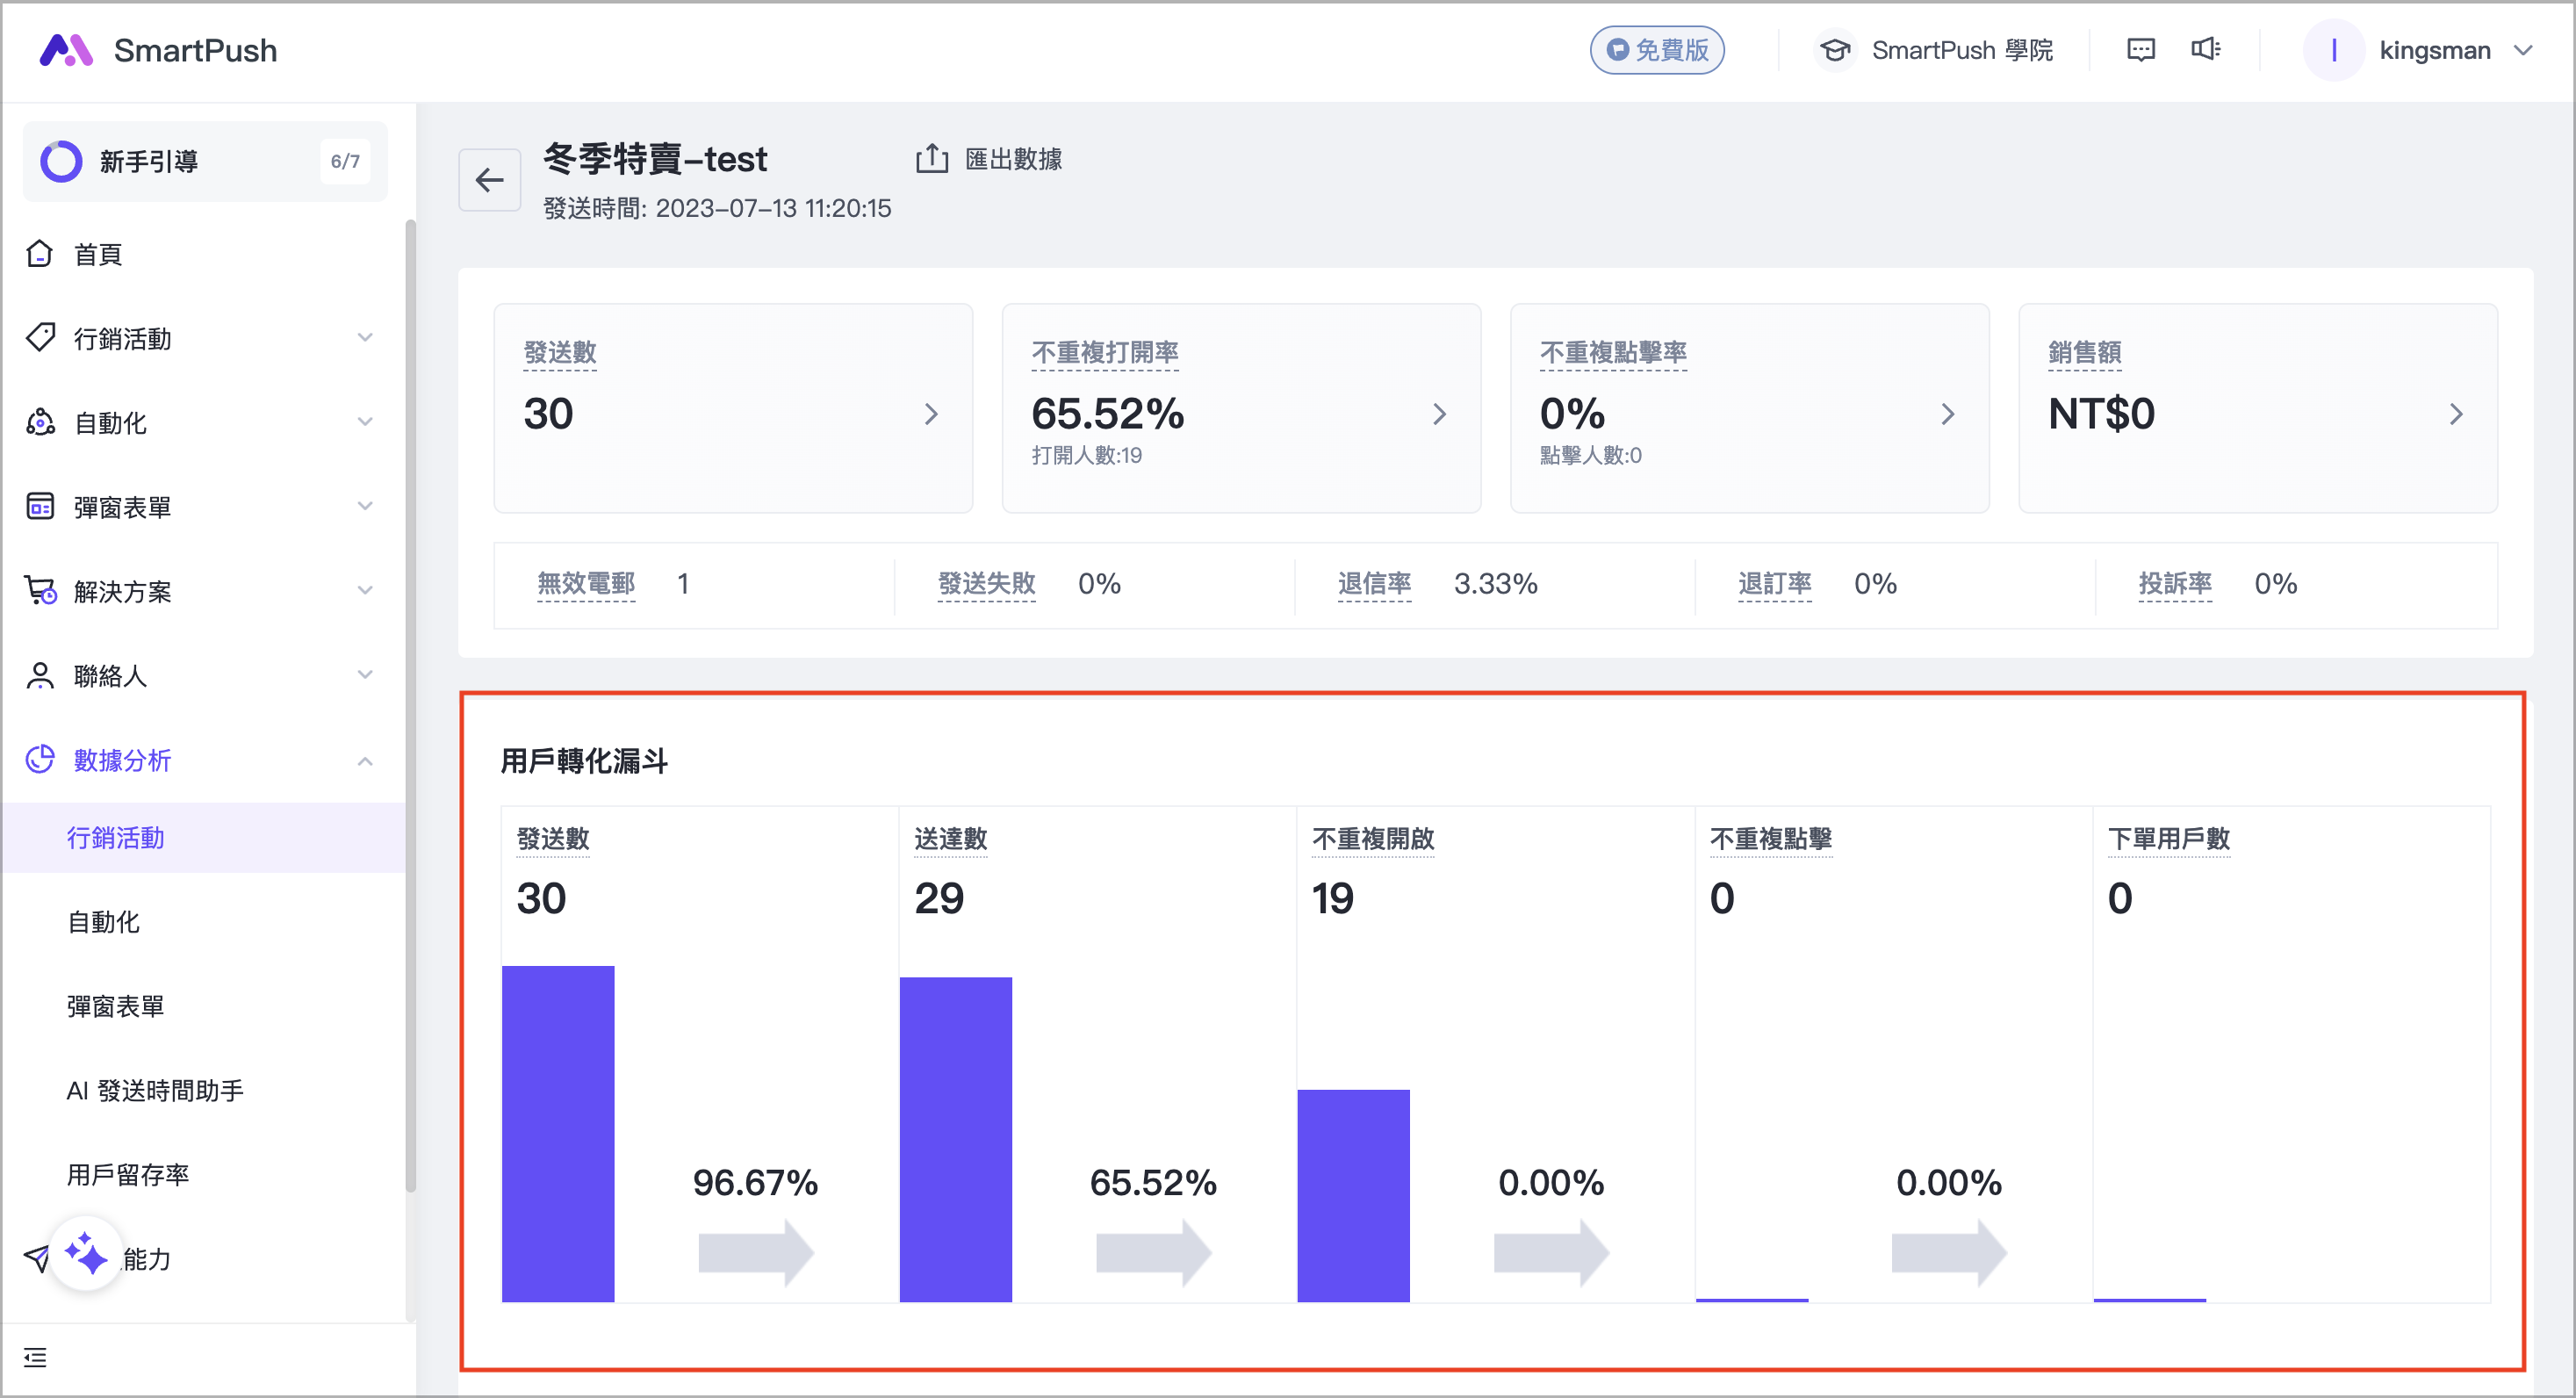Click the 冬季特賣-test campaign title
Viewport: 2576px width, 1398px height.
pos(655,158)
